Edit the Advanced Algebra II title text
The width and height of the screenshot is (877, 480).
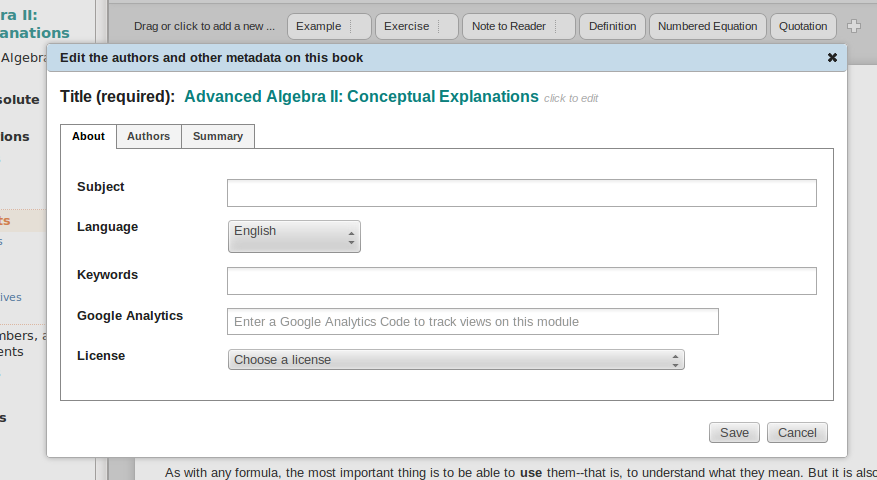tap(361, 97)
